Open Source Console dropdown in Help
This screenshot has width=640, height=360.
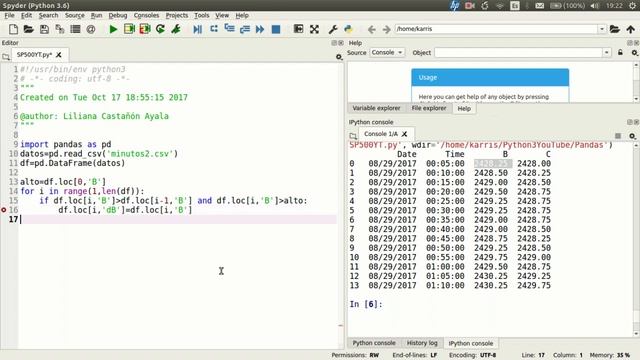coord(387,53)
